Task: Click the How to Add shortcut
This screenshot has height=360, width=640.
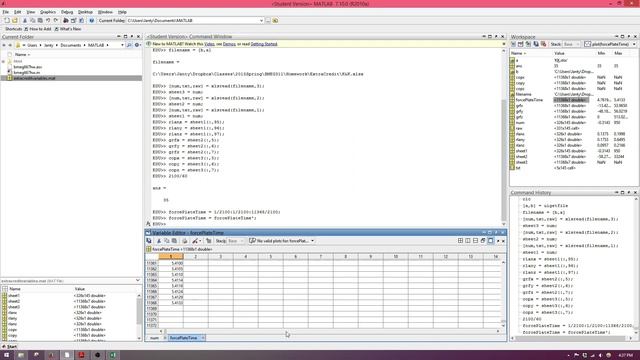Action: (38, 29)
